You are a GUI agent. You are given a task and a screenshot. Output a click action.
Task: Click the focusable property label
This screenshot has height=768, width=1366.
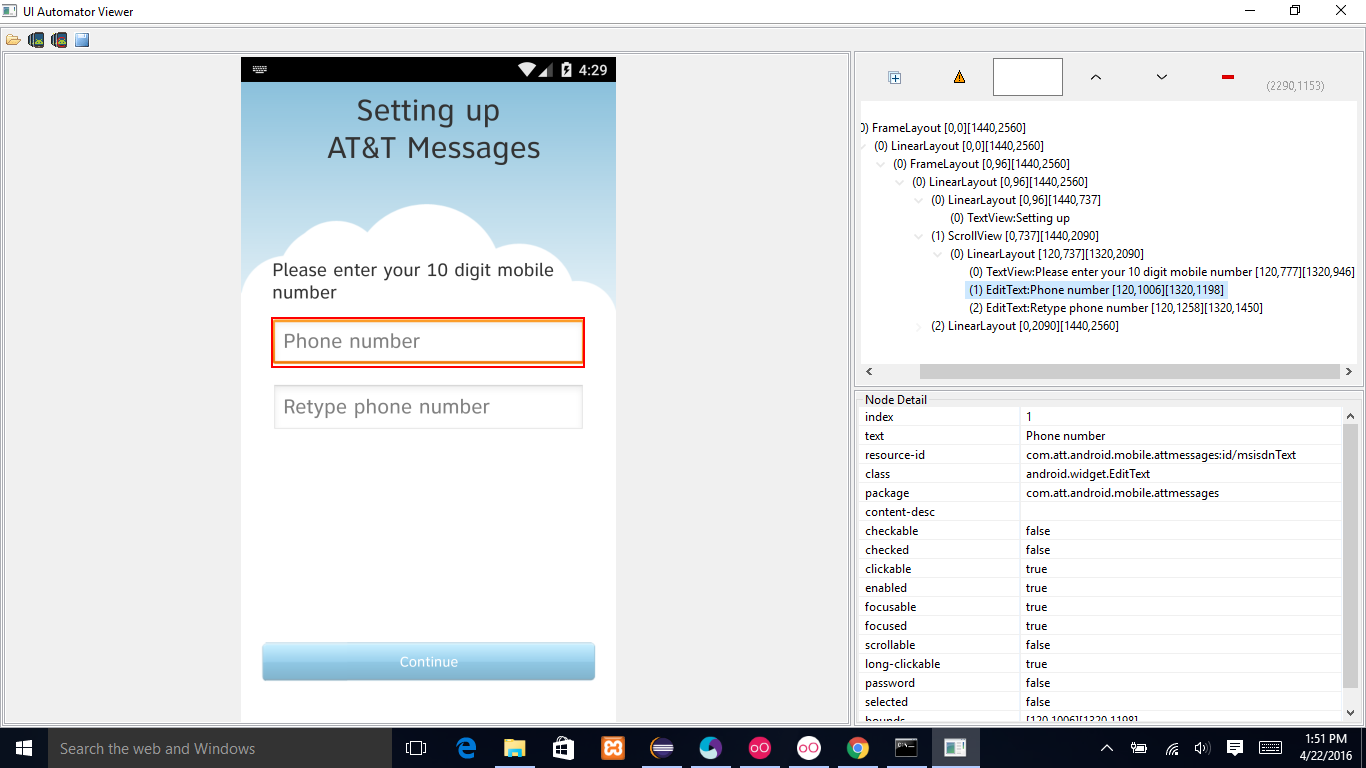(x=890, y=607)
